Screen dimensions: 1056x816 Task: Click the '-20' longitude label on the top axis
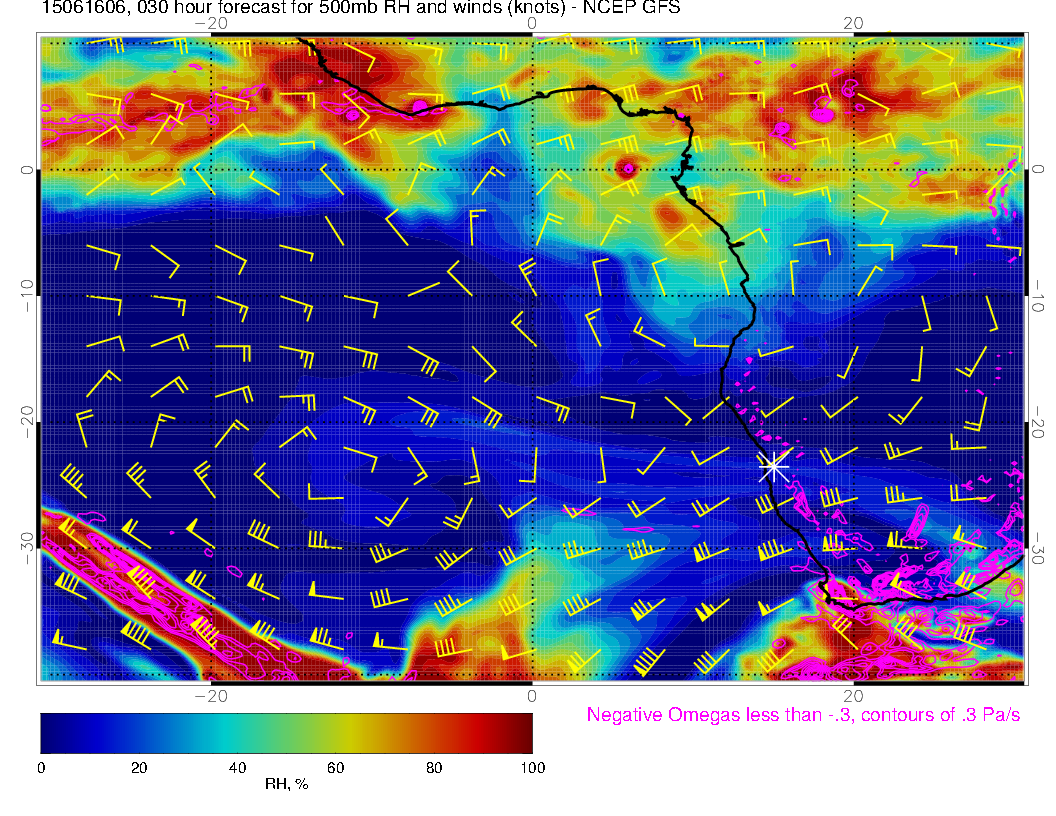211,23
